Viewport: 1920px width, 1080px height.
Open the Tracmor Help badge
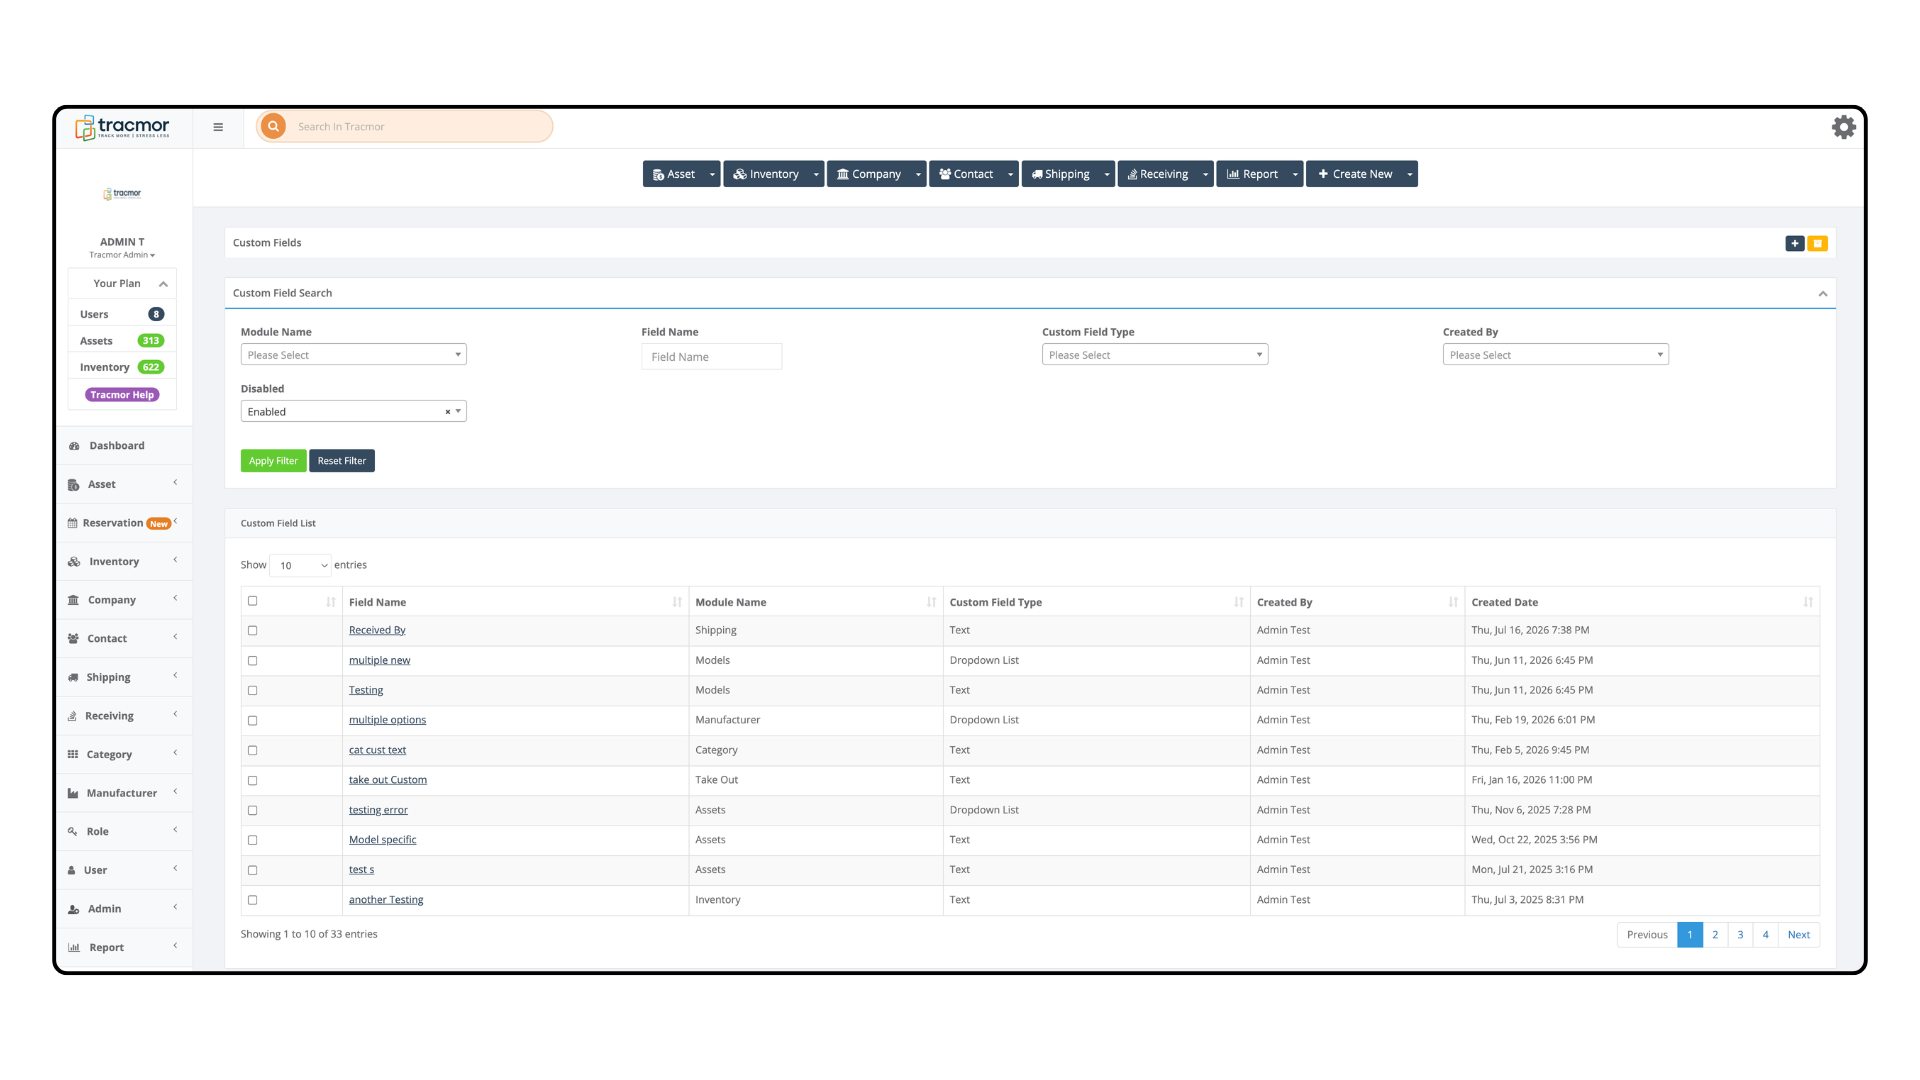[x=122, y=395]
